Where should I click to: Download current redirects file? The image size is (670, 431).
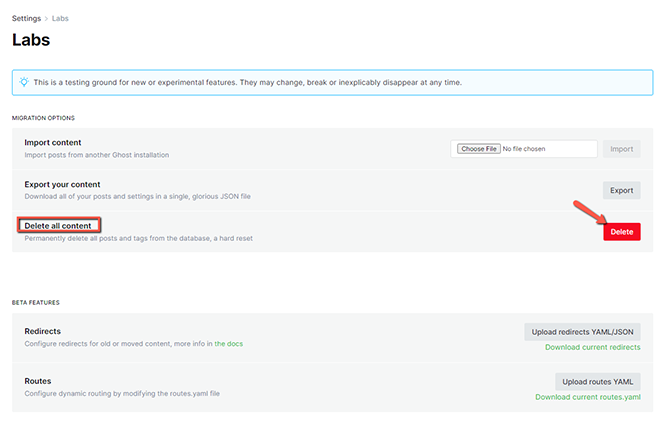click(592, 347)
